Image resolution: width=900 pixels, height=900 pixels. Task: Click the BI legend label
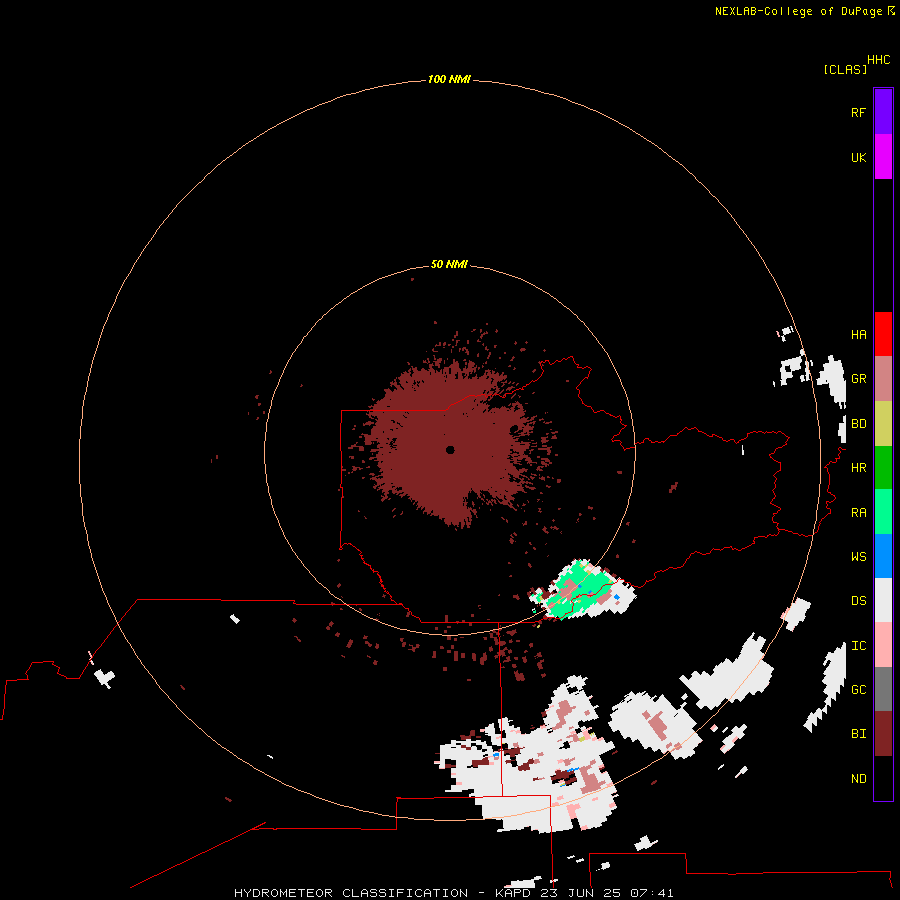(x=858, y=734)
